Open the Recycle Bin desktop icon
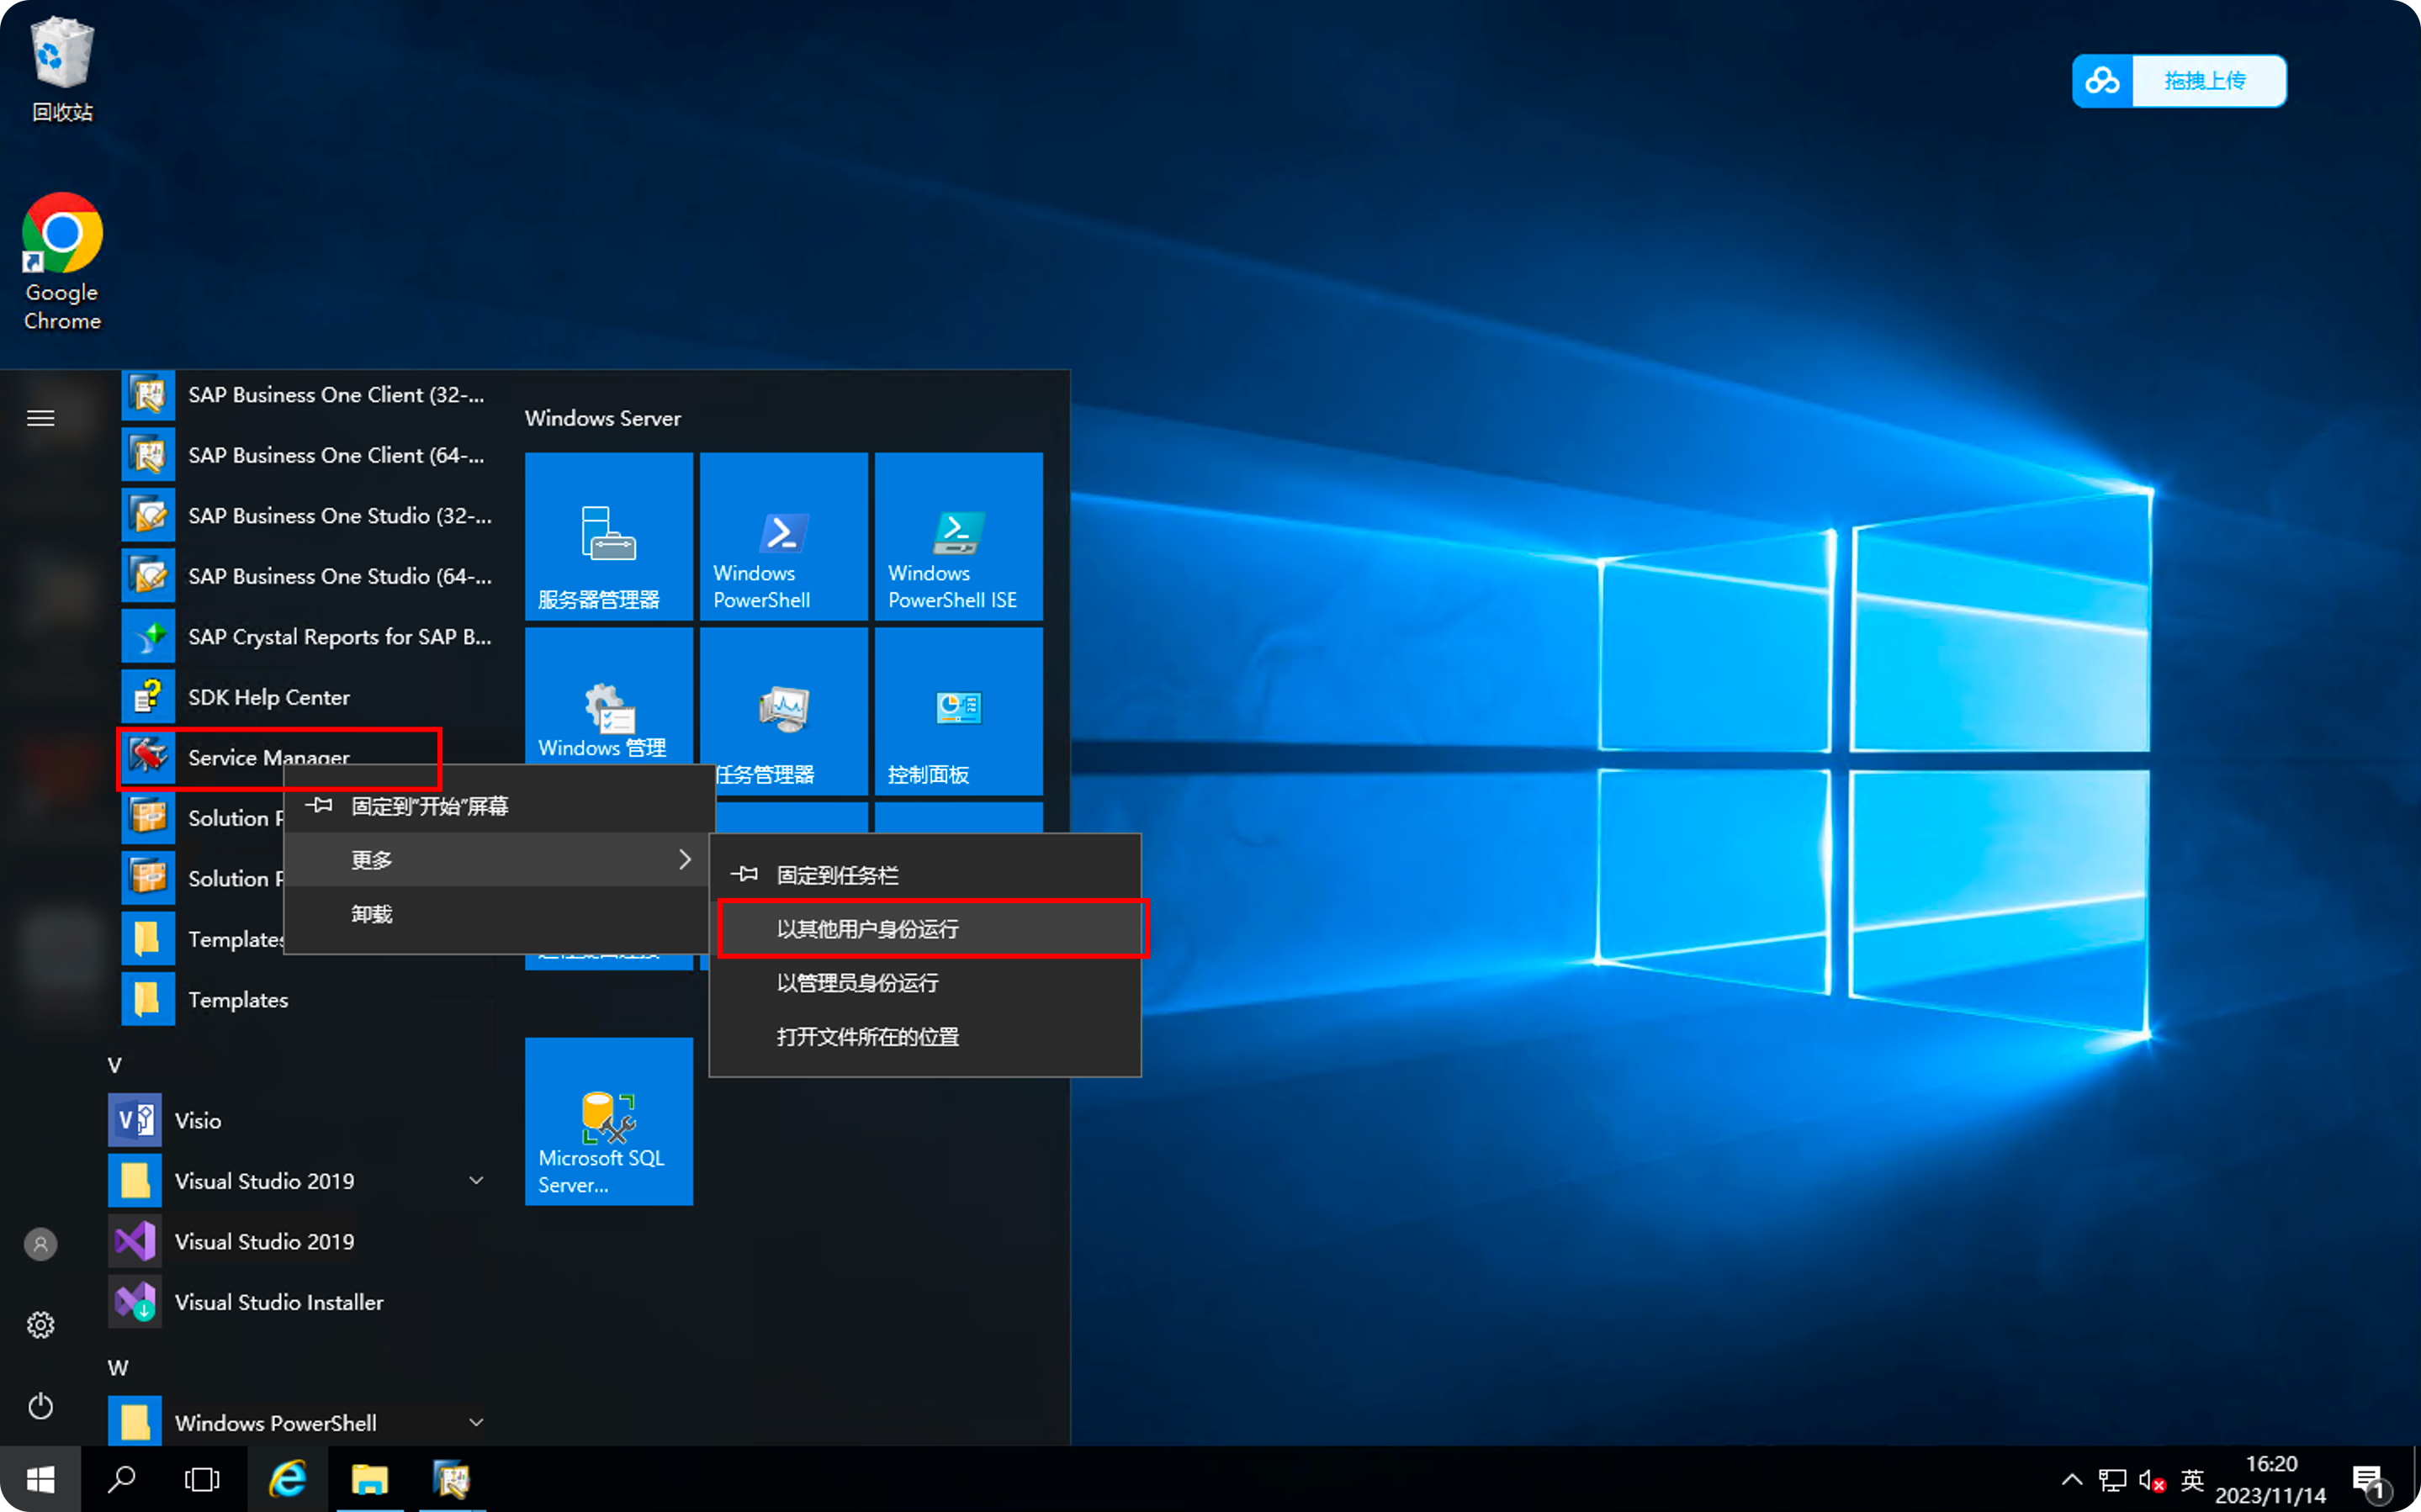 point(62,68)
